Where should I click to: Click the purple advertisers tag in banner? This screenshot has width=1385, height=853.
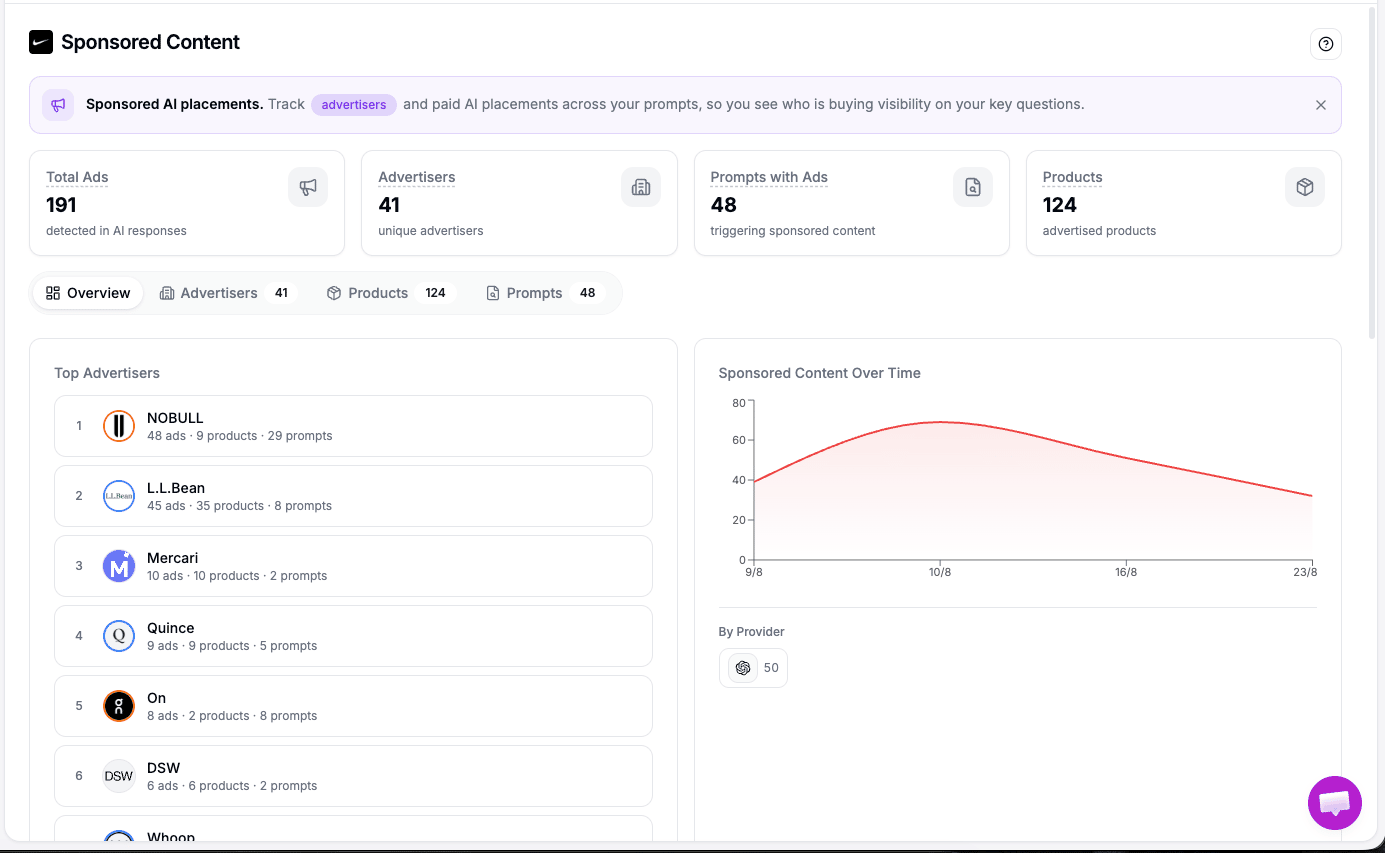pyautogui.click(x=354, y=105)
